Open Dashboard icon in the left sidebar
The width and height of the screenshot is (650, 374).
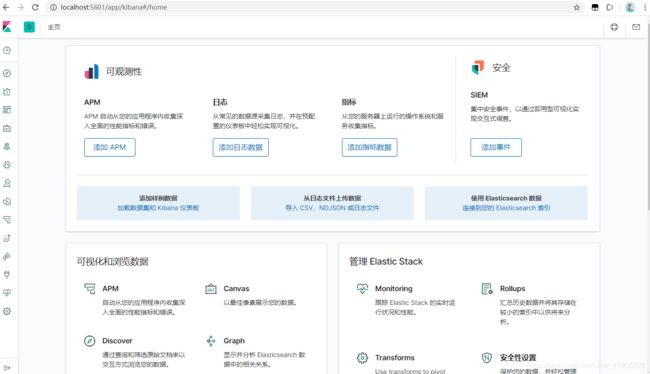7,110
